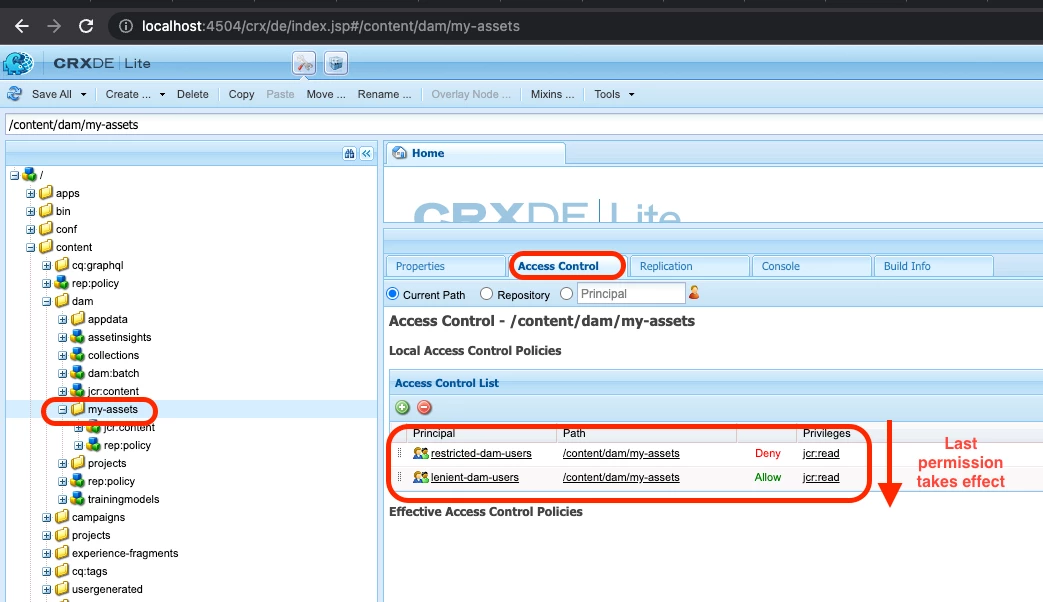Click the binoculars search icon in tree panel
1043x602 pixels.
coord(349,154)
